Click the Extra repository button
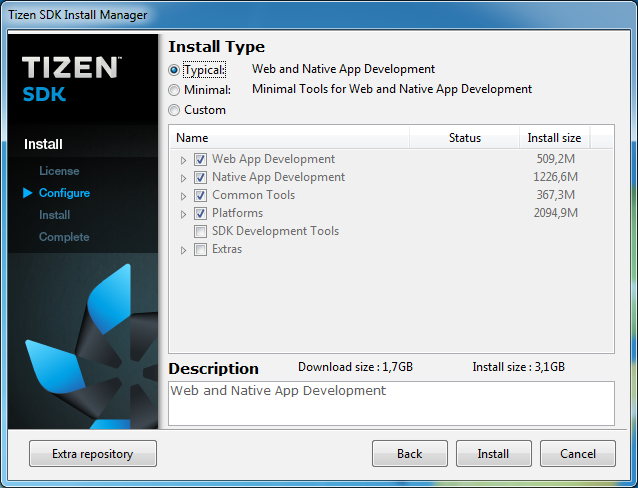 pos(93,453)
